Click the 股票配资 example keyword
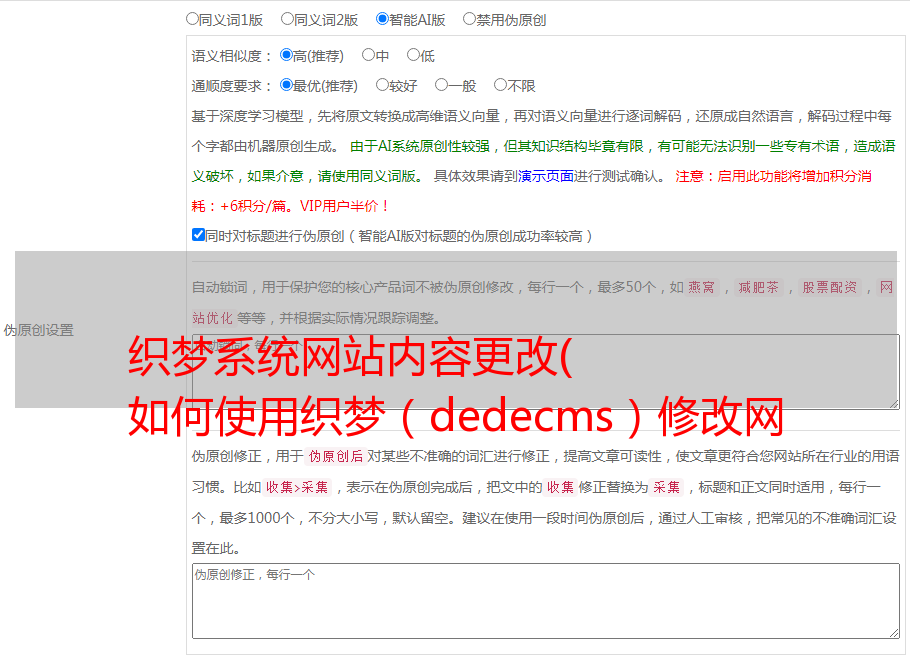 [x=830, y=287]
